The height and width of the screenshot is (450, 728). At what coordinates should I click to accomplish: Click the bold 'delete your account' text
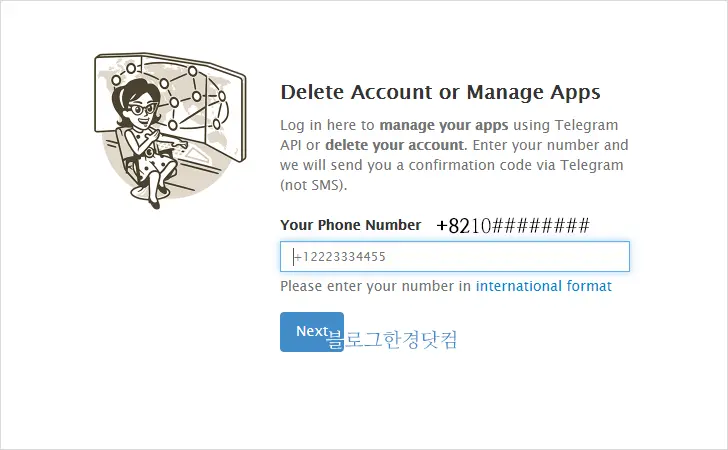point(395,145)
